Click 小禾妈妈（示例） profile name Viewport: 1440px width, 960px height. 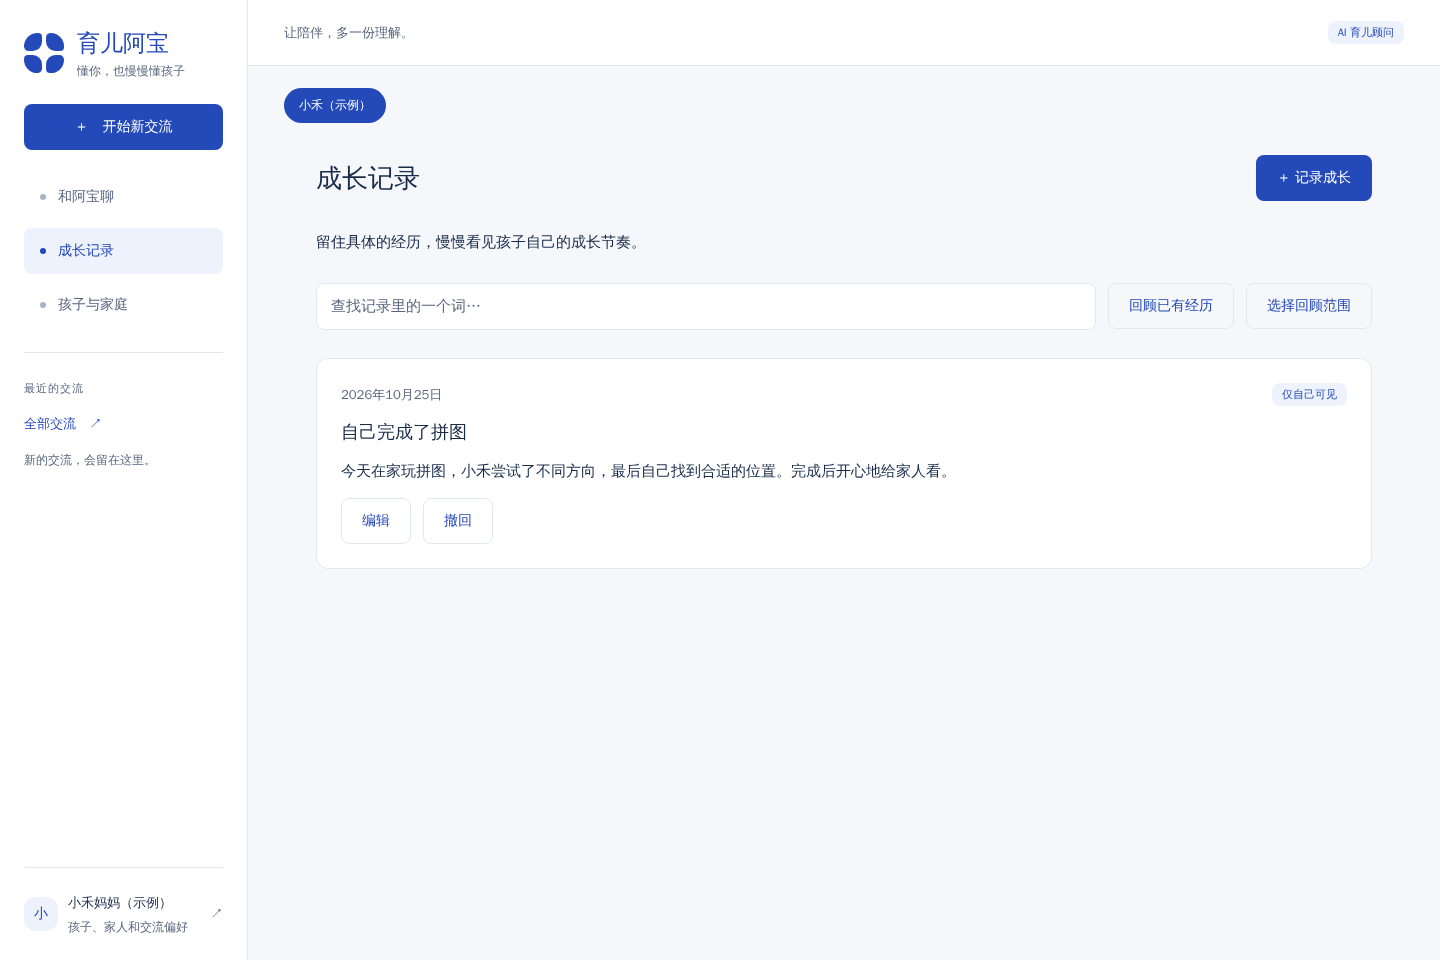[x=120, y=903]
